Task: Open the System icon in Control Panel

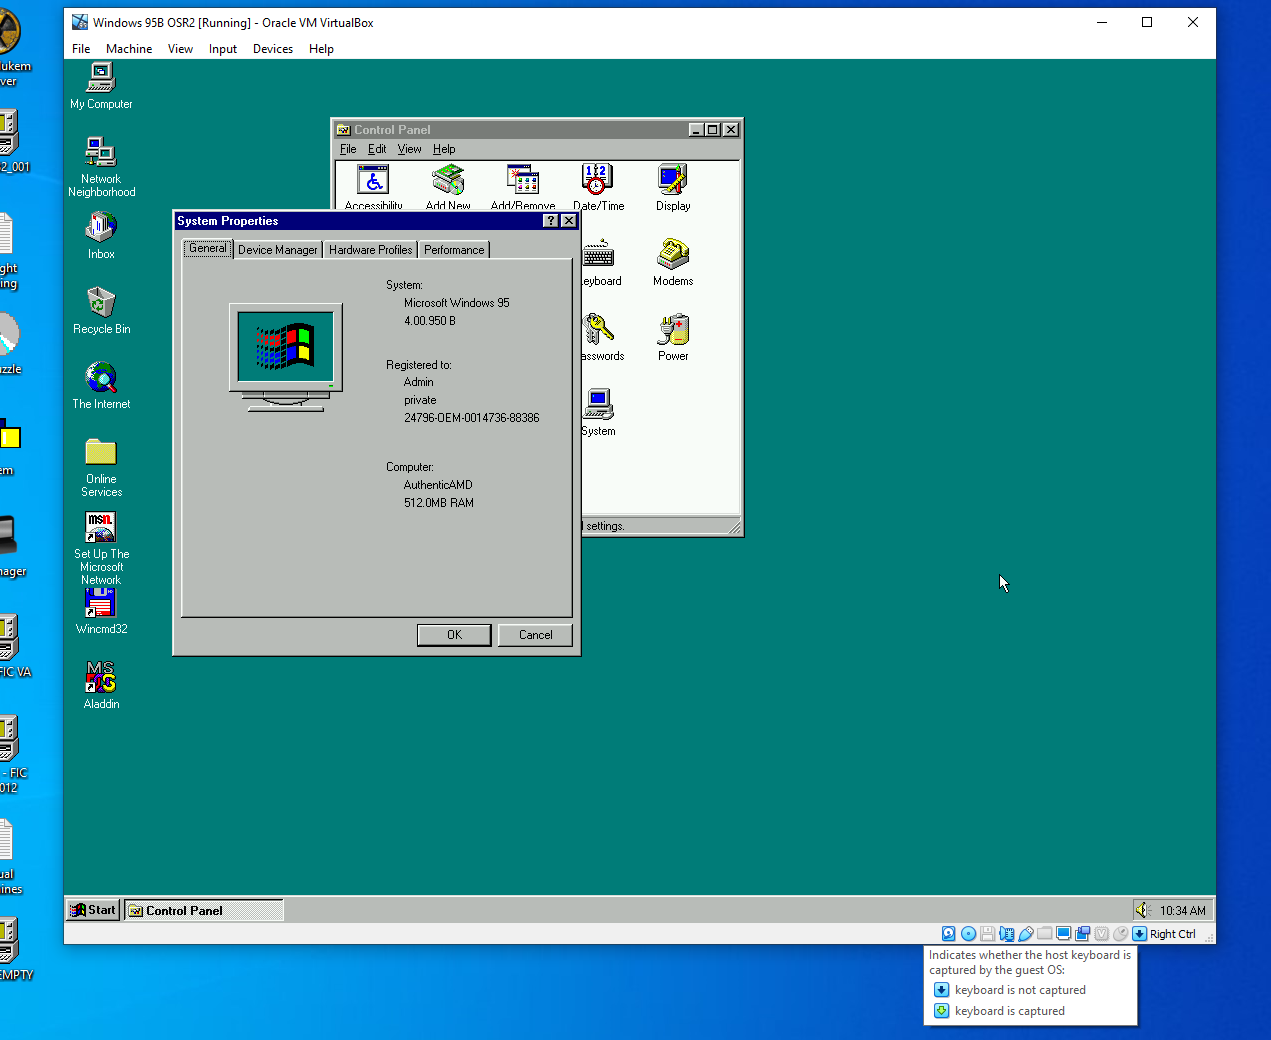Action: (x=598, y=404)
